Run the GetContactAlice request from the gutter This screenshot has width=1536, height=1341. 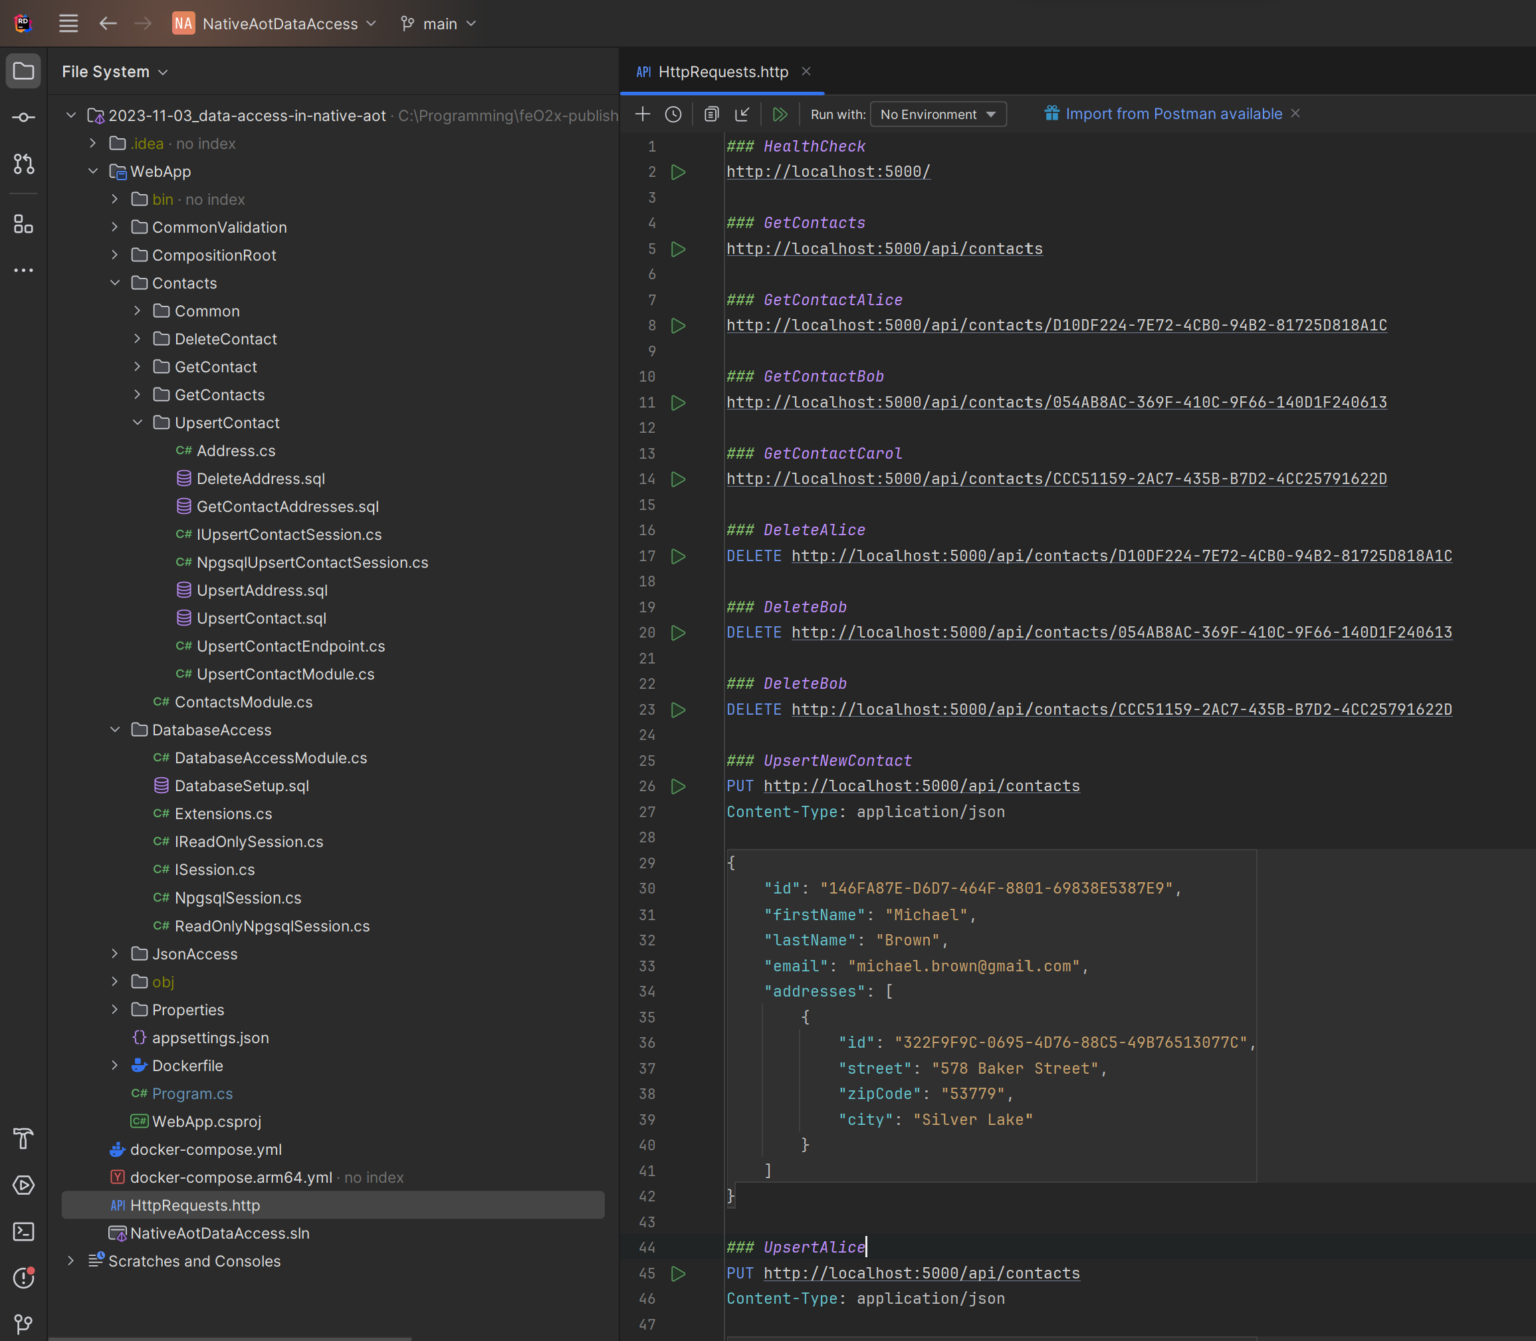click(x=678, y=325)
